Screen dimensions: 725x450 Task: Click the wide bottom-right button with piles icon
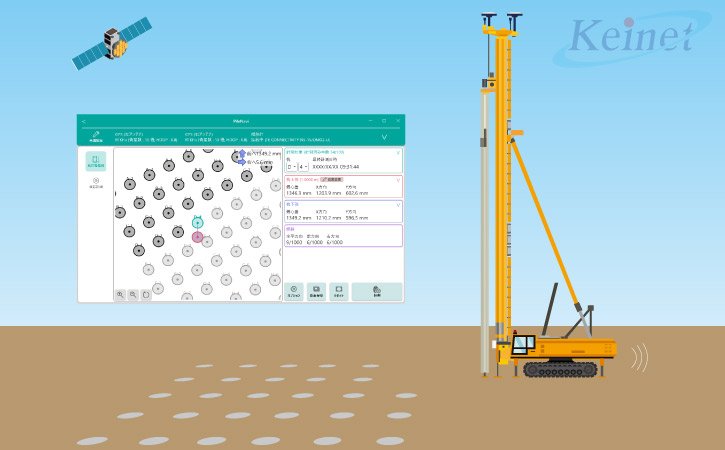pos(377,292)
